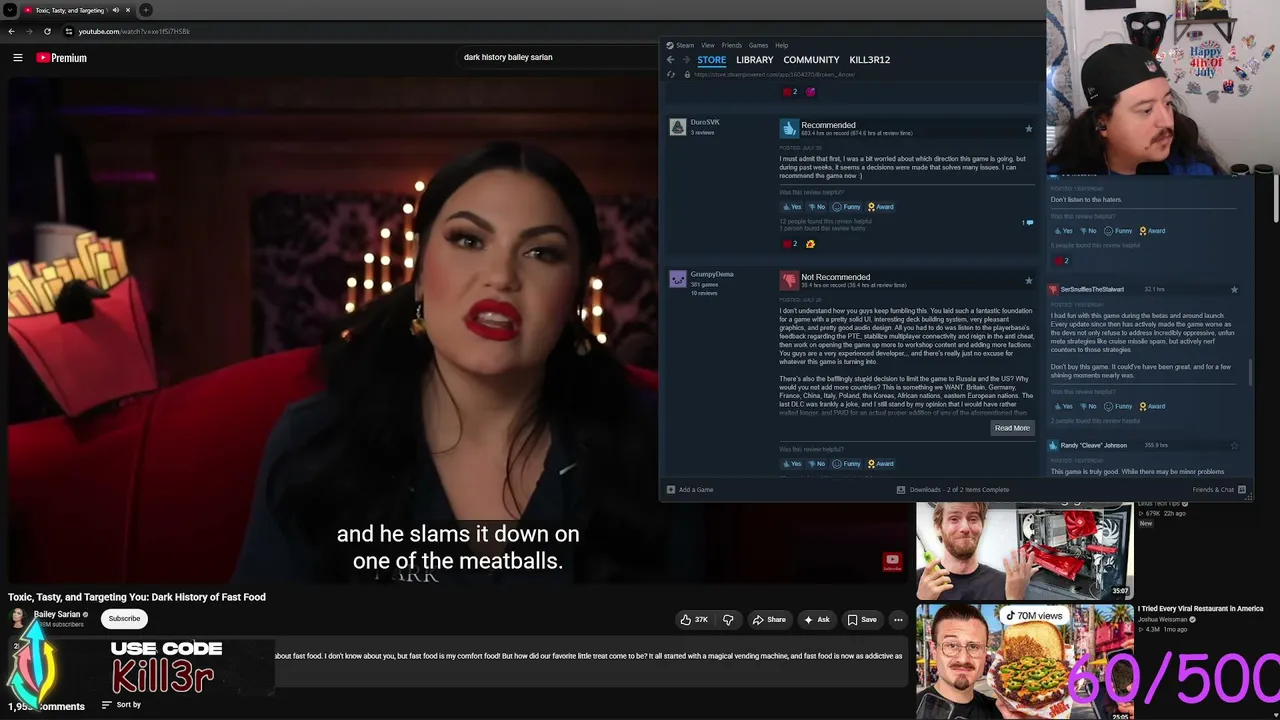Image resolution: width=1280 pixels, height=720 pixels.
Task: Switch to the Steam LIBRARY tab
Action: pos(755,60)
